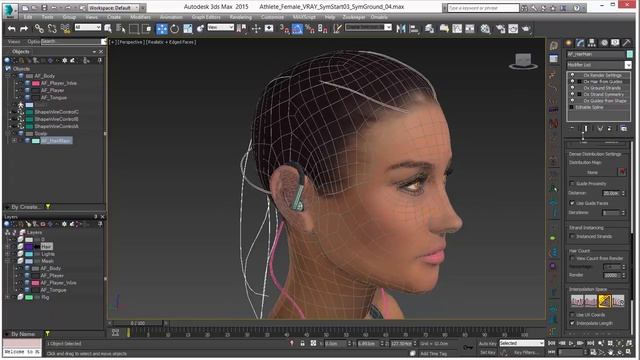Open the Graph Editors menu
640x360 pixels.
(x=206, y=17)
